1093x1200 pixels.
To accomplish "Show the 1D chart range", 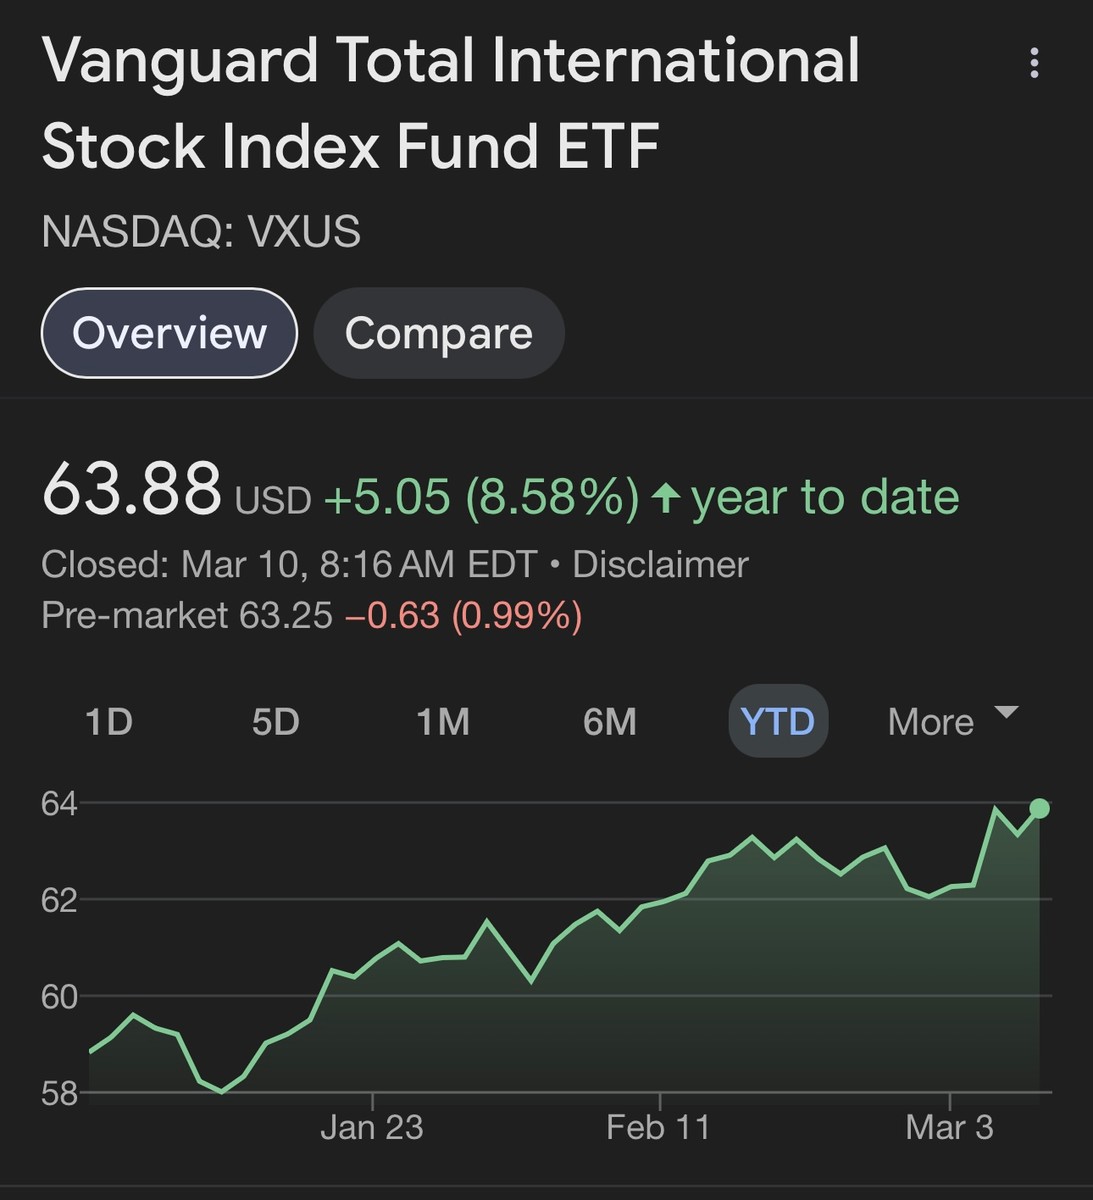I will click(109, 721).
